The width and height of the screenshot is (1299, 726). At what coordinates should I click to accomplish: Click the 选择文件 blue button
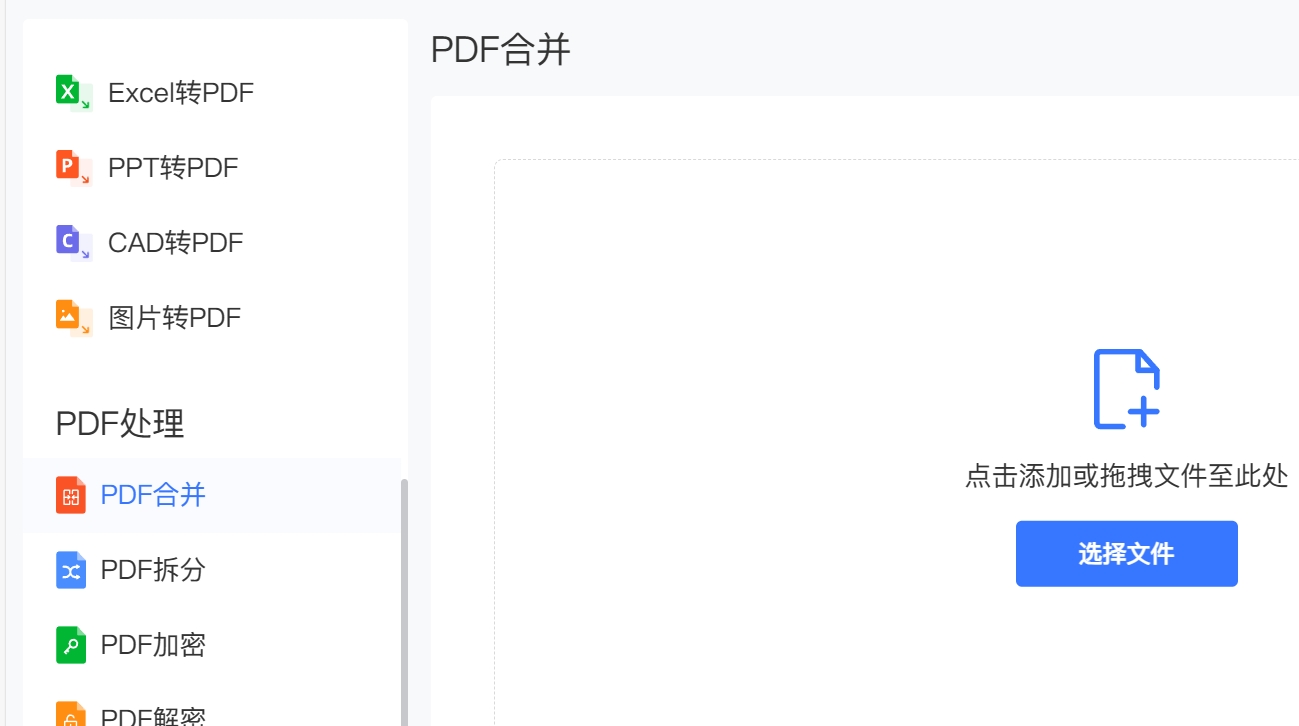(x=1127, y=553)
